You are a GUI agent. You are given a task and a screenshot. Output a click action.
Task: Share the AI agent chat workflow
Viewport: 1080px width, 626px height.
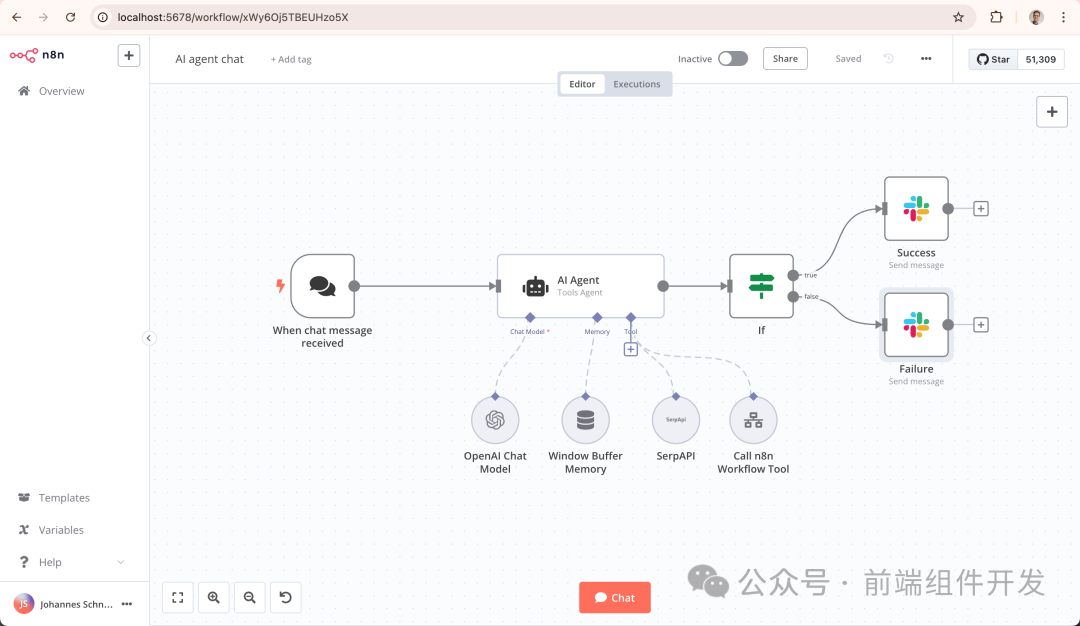tap(784, 59)
